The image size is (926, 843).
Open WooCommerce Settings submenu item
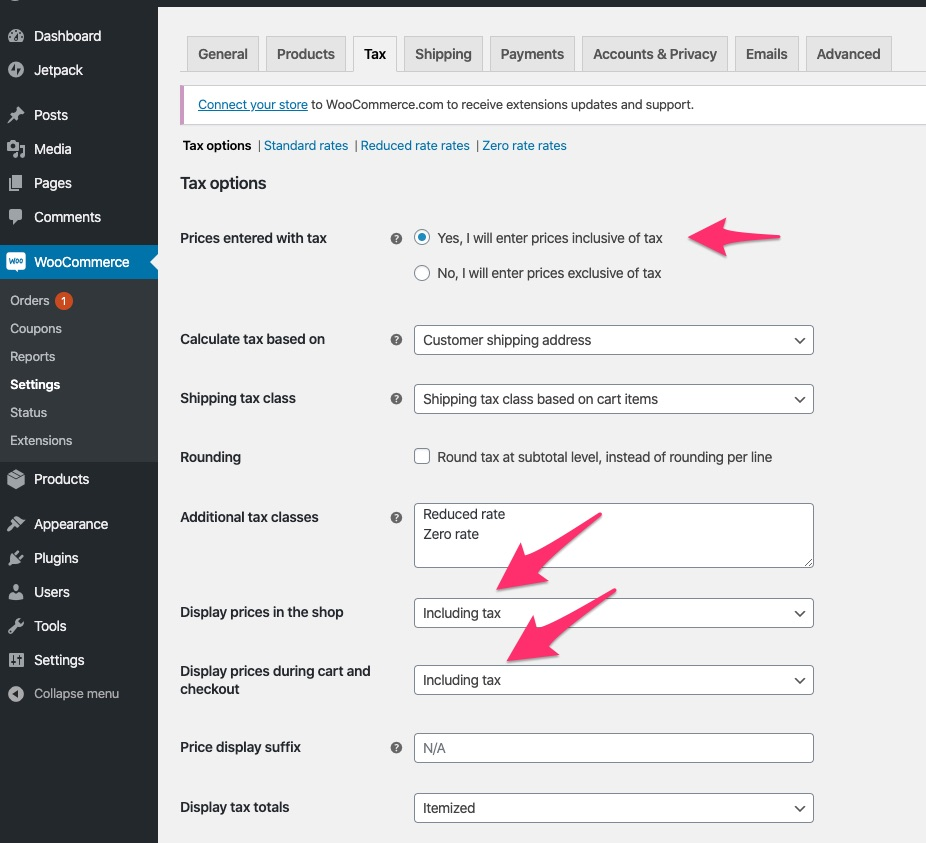[x=35, y=385]
